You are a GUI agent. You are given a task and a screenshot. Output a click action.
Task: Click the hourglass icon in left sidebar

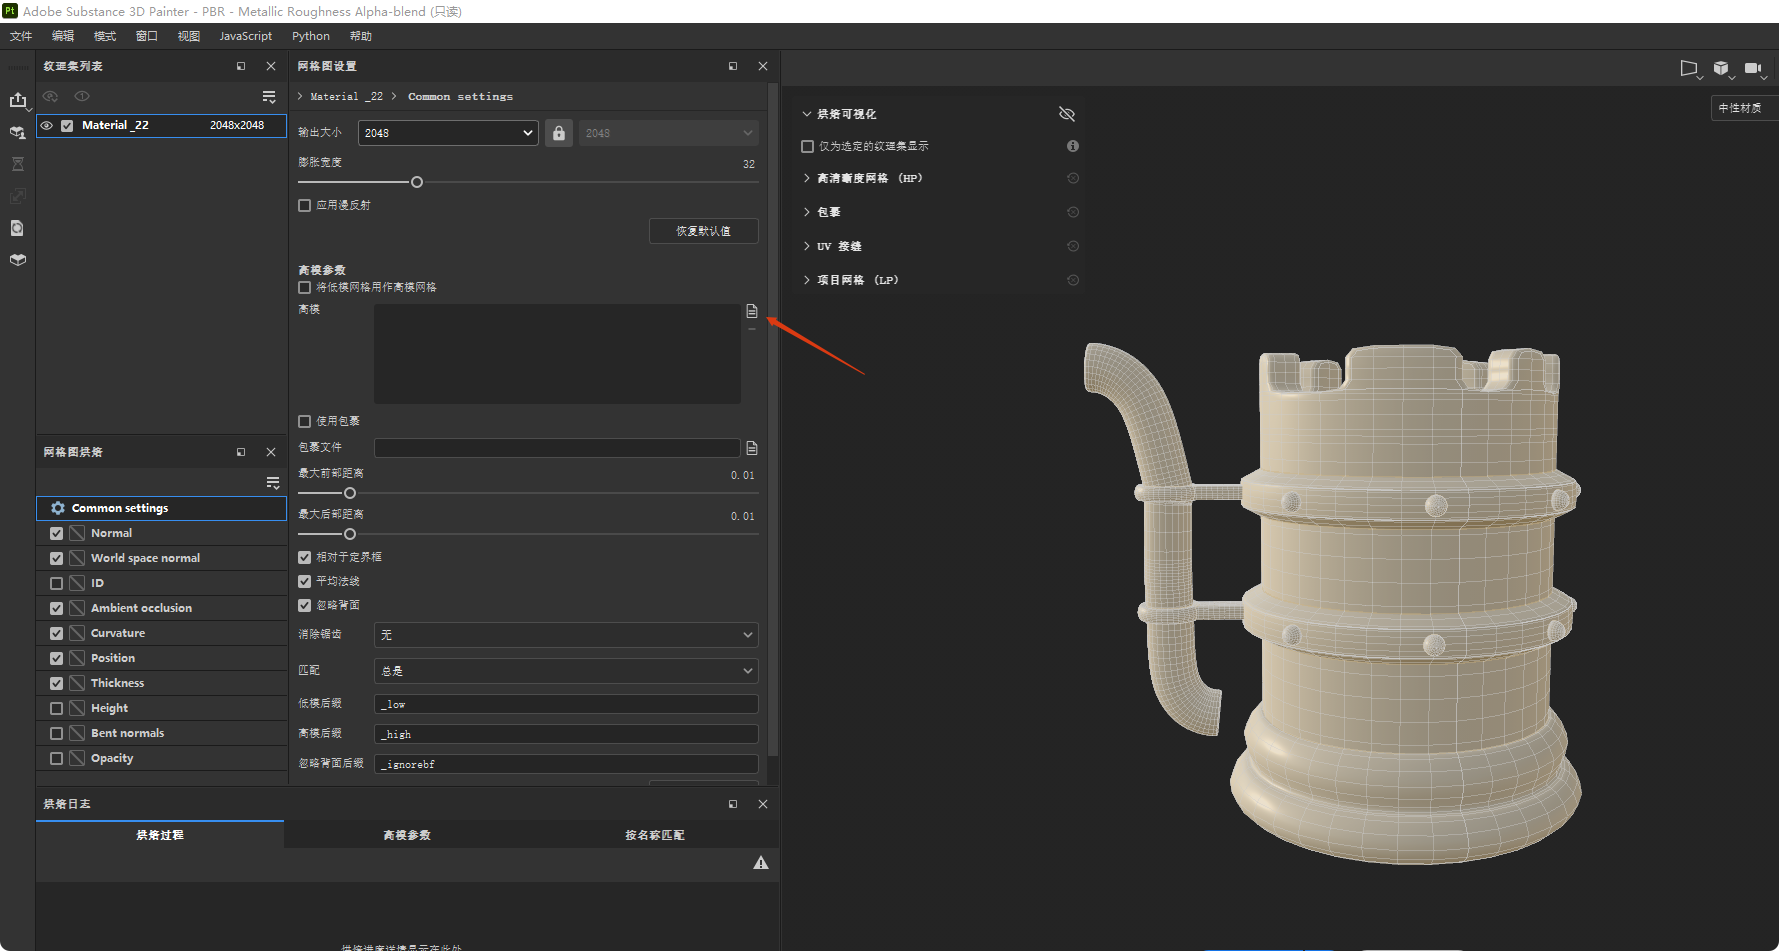(18, 164)
